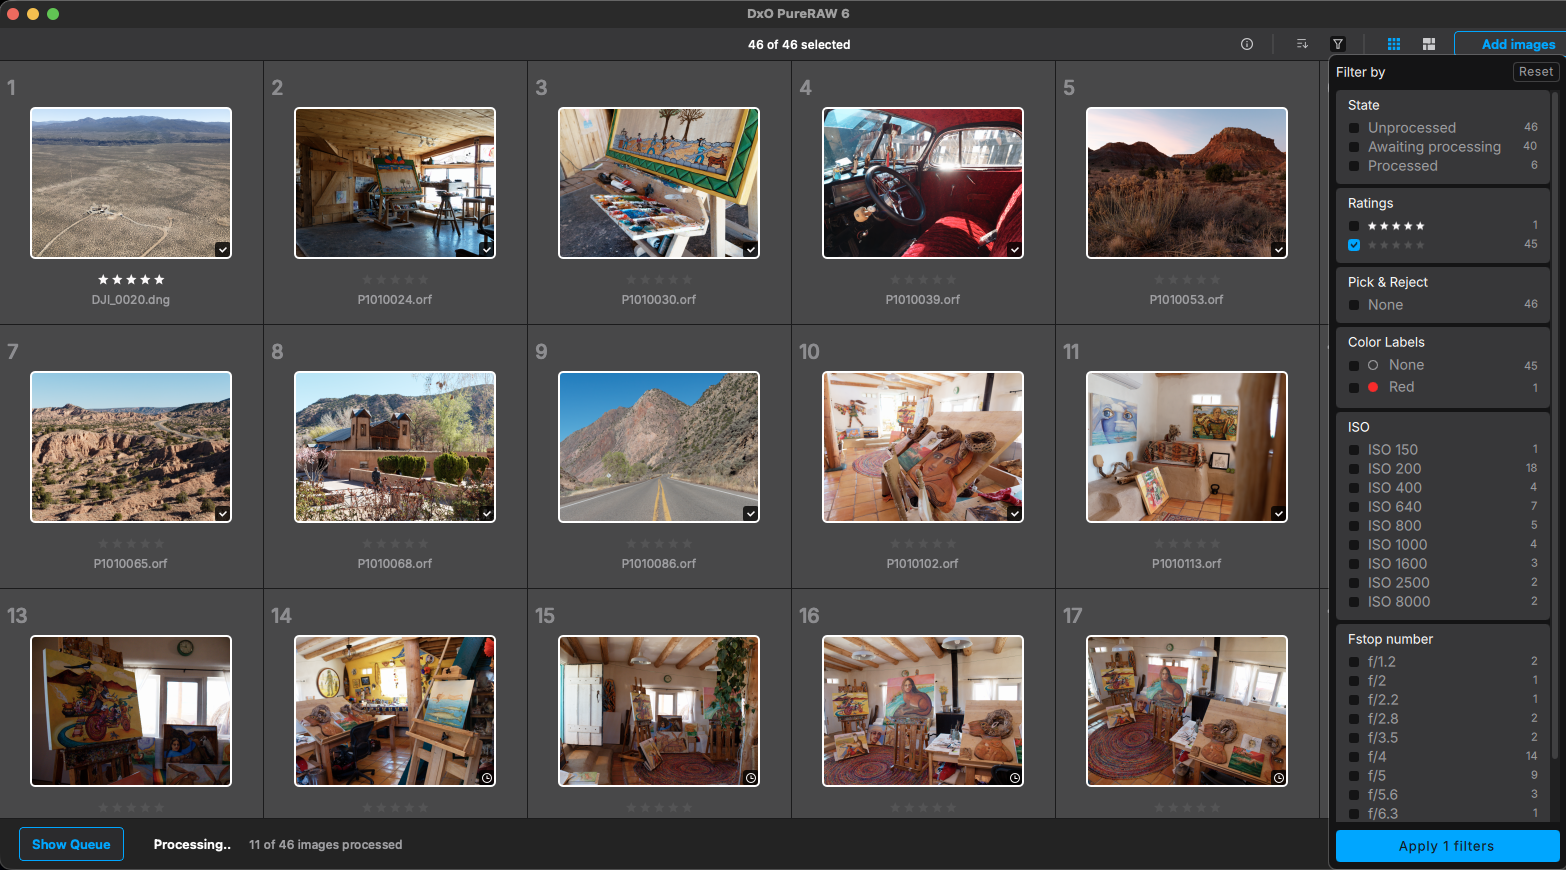Click the checkmark badge on P1010113.orf

pos(1278,512)
